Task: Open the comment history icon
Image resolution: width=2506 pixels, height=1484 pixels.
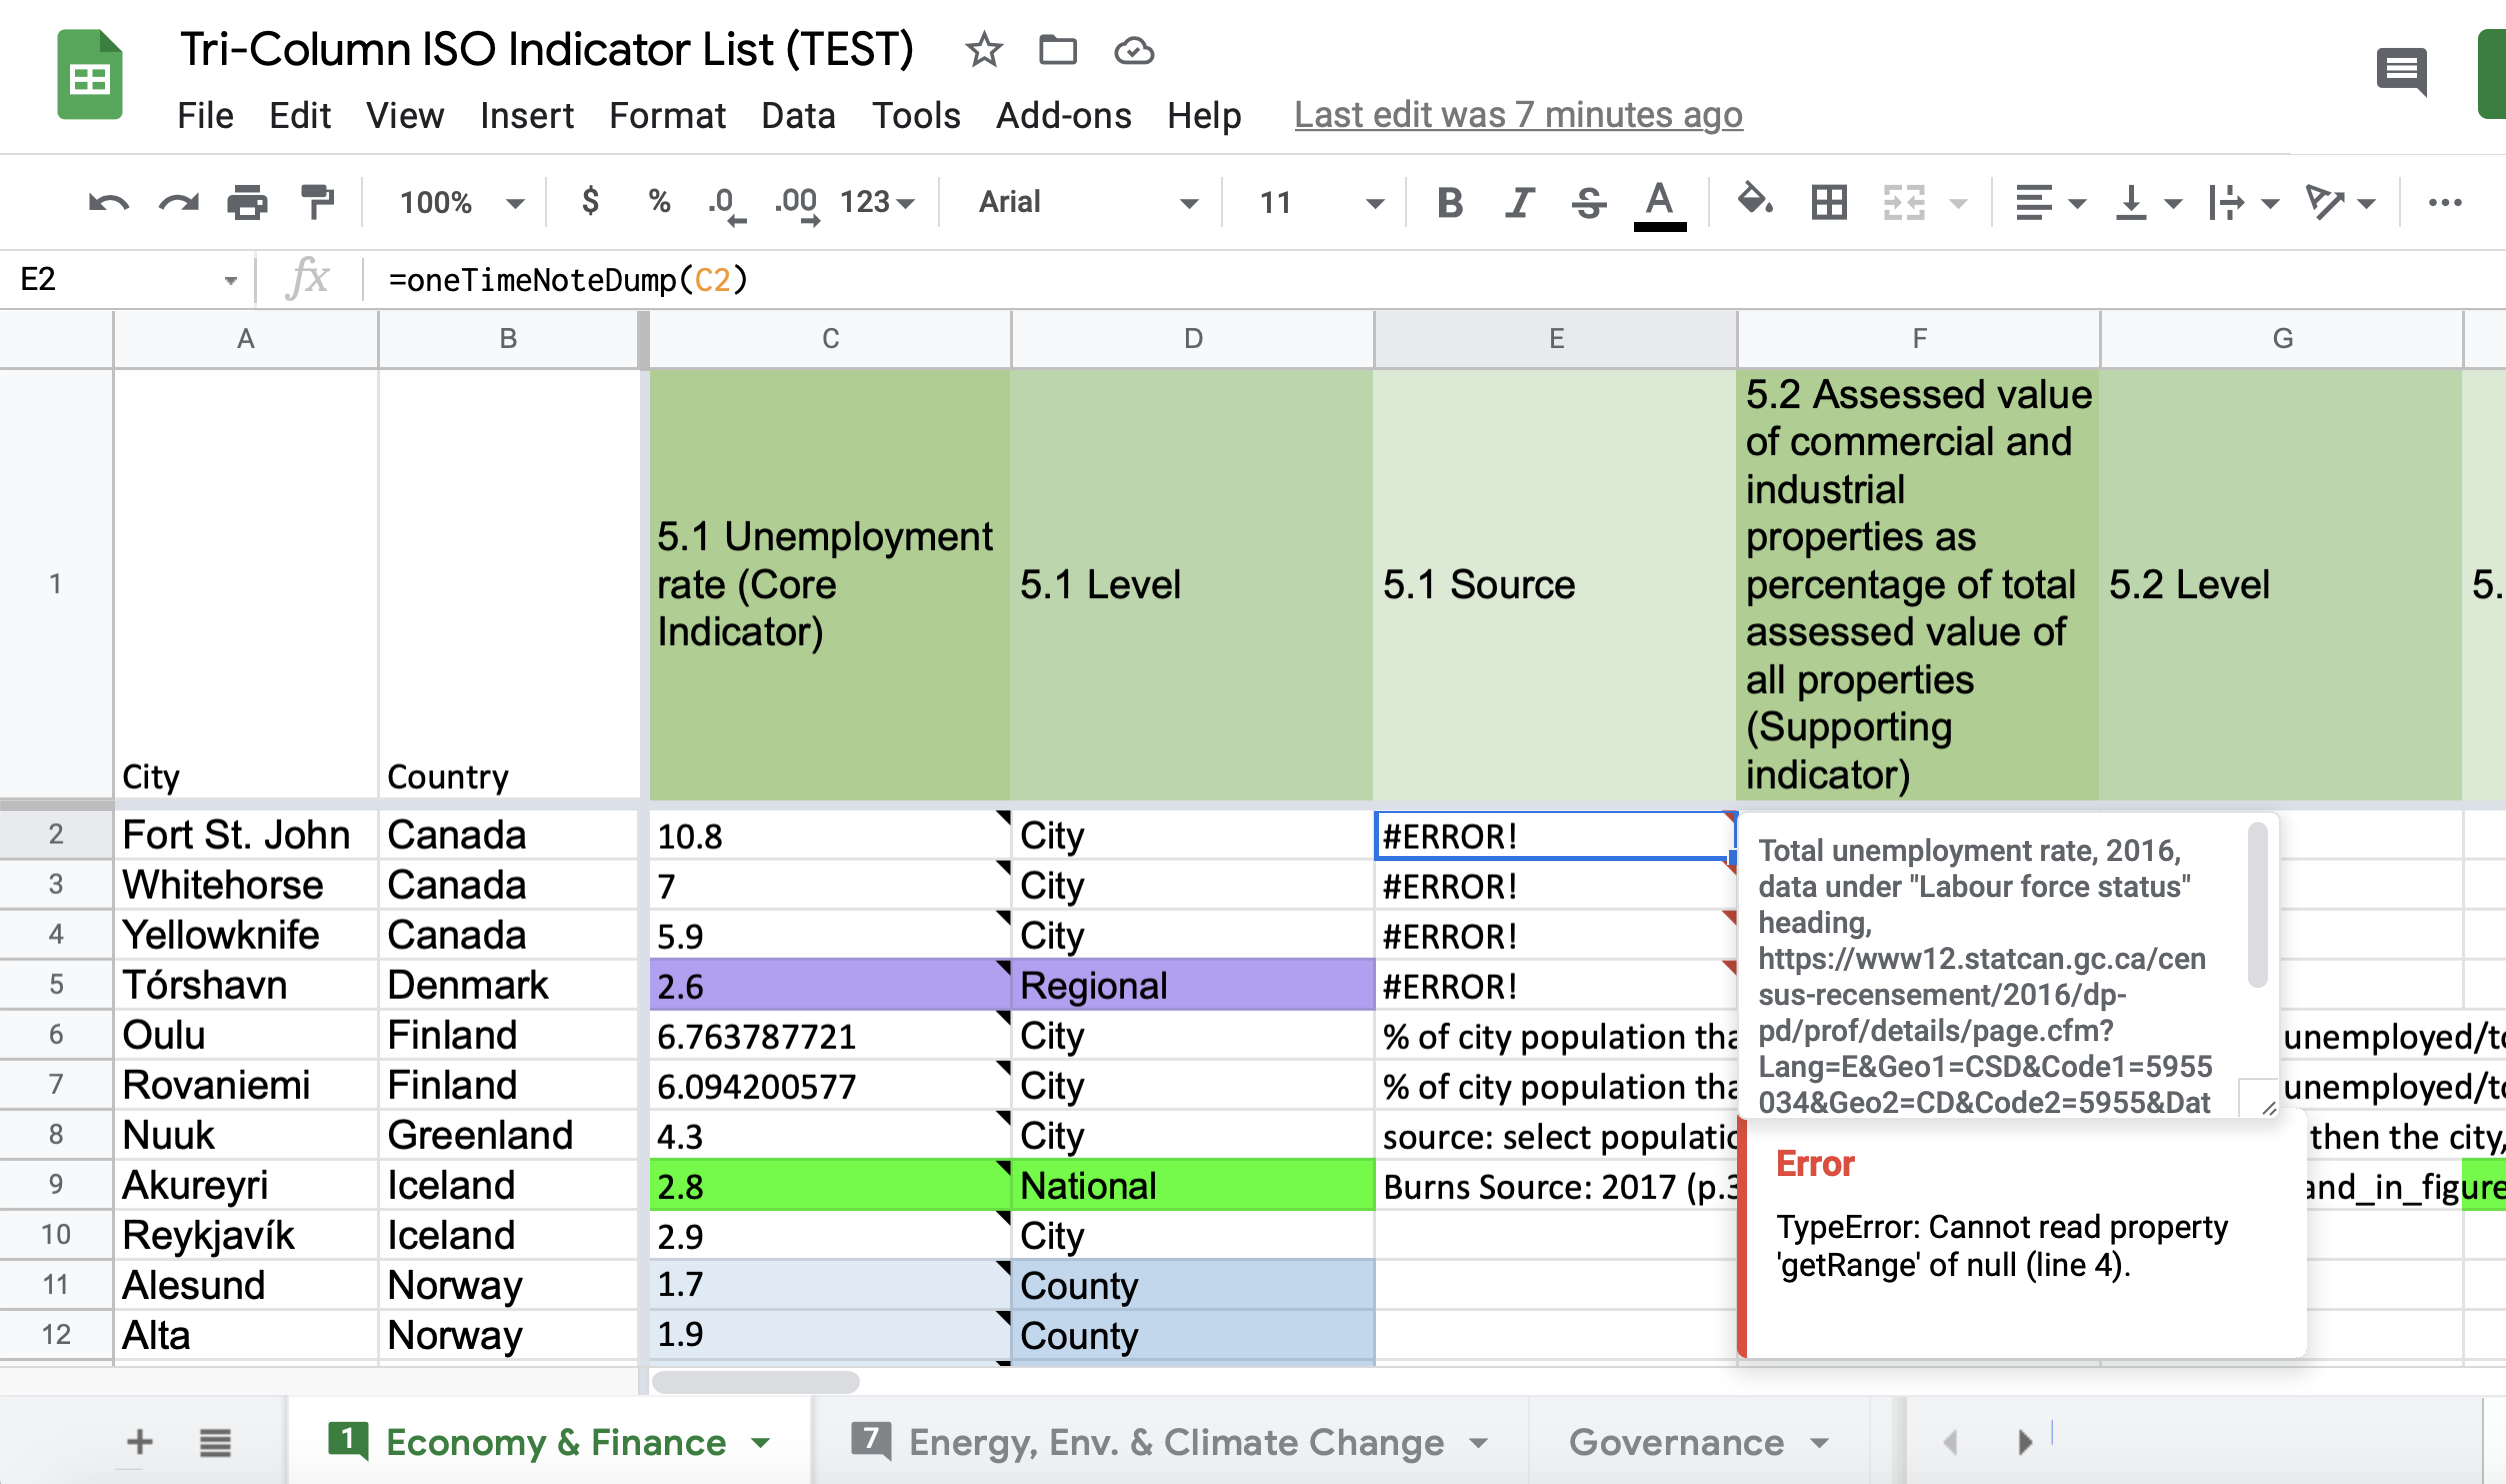Action: click(x=2401, y=71)
